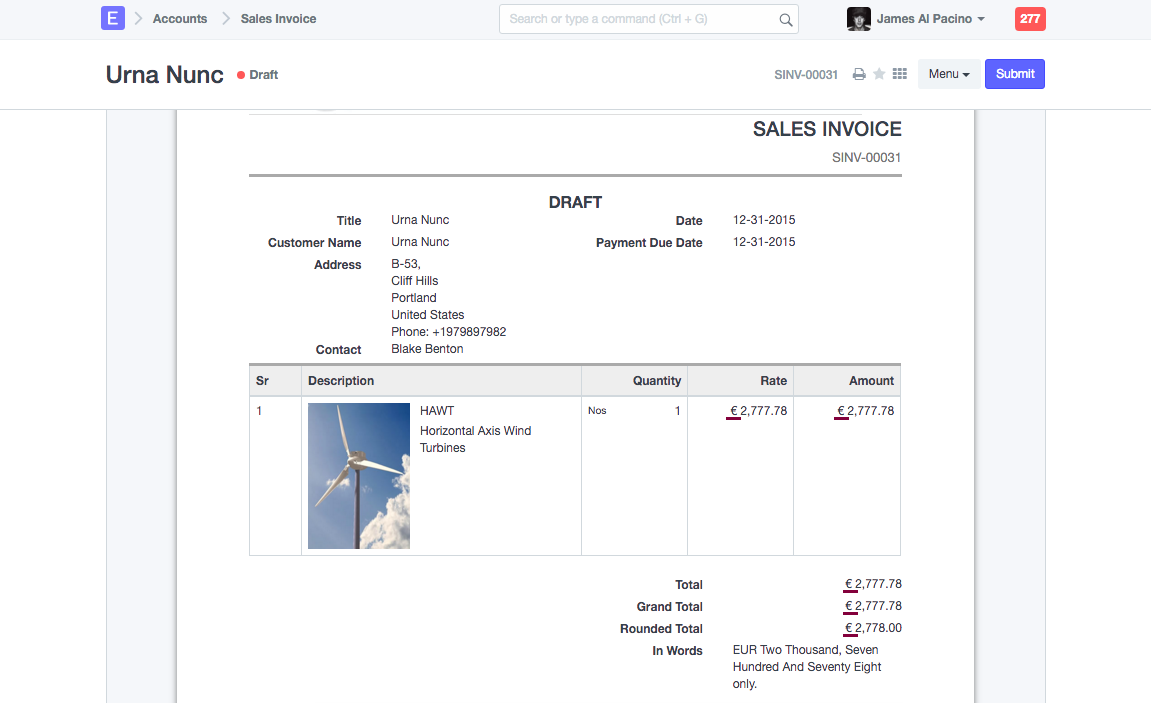The image size is (1151, 703).
Task: Submit the sales invoice
Action: point(1014,74)
